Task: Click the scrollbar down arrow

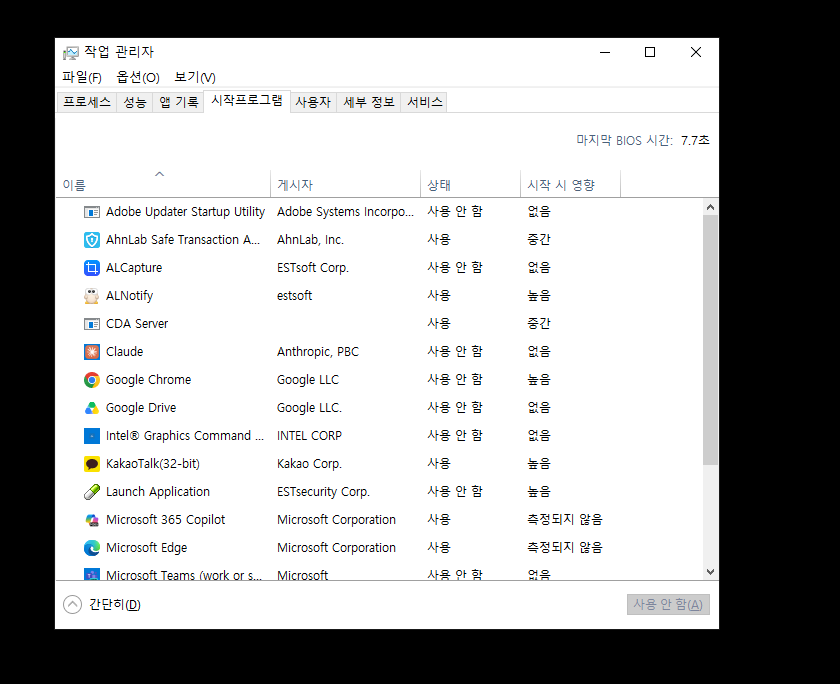Action: [x=710, y=572]
